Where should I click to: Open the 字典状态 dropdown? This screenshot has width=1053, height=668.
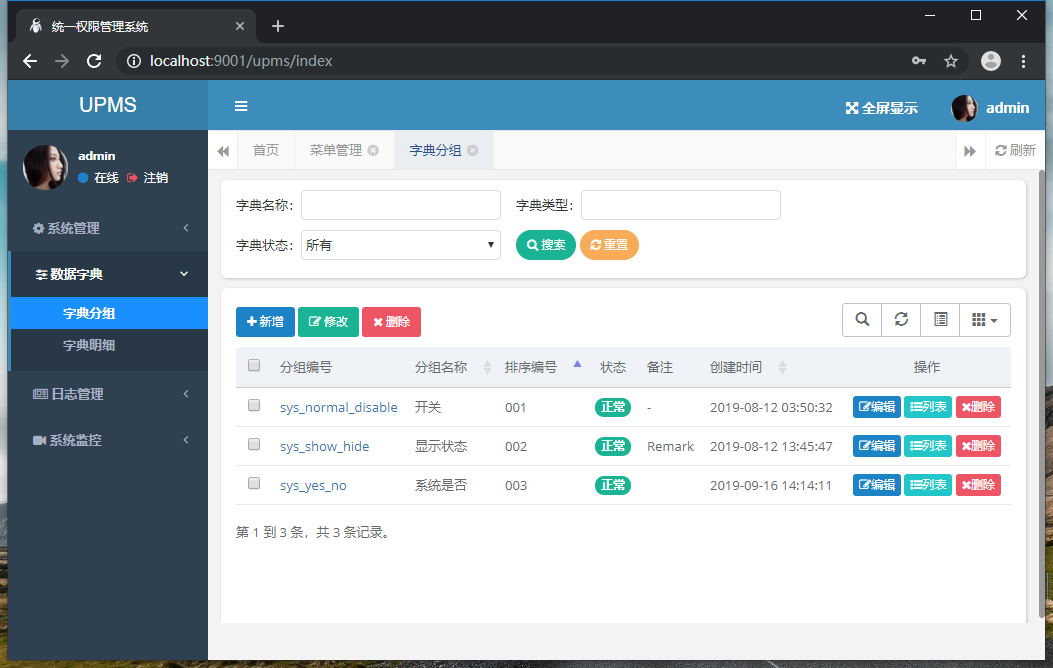tap(401, 245)
